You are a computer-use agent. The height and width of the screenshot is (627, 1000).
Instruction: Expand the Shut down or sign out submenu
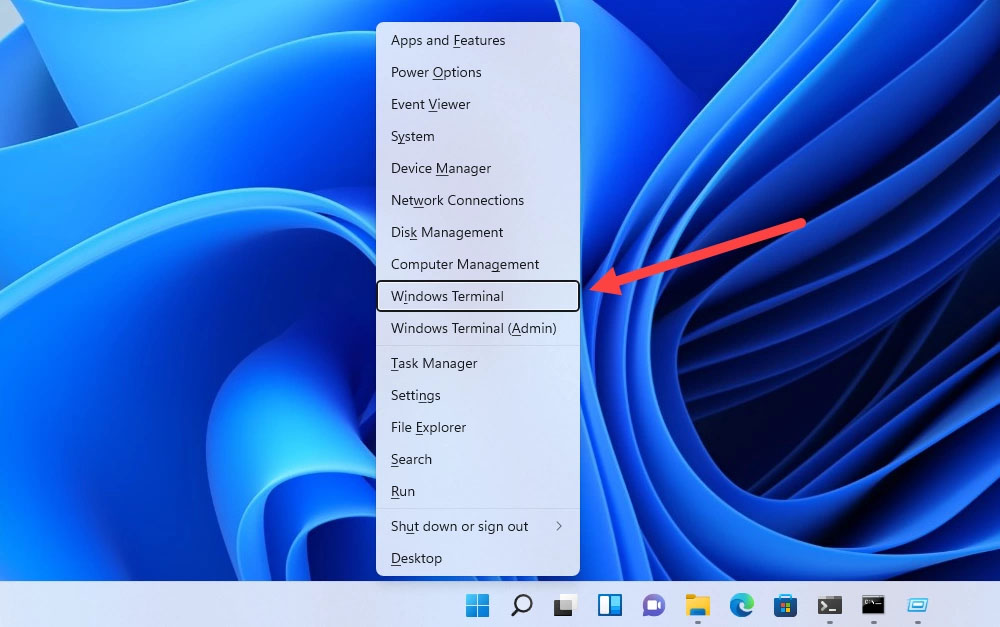[x=477, y=526]
